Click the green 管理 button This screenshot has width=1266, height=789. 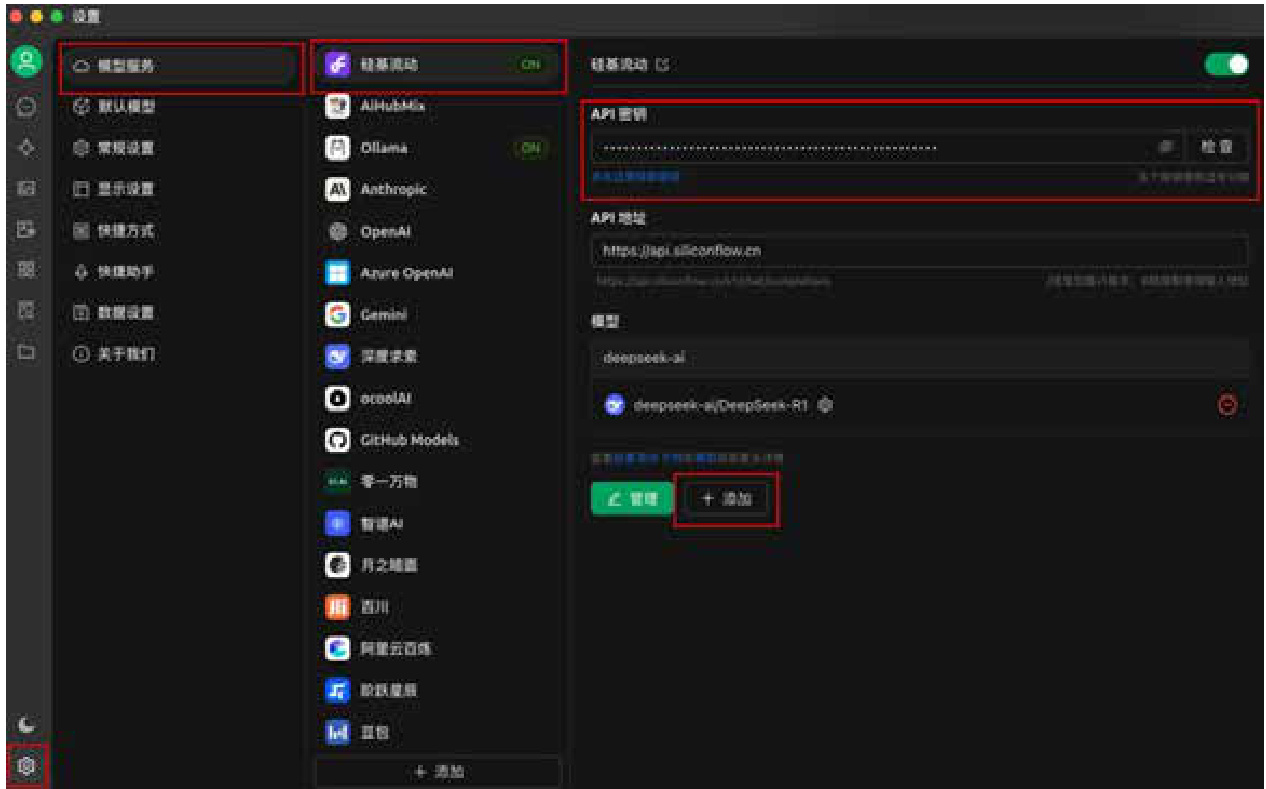pos(632,498)
